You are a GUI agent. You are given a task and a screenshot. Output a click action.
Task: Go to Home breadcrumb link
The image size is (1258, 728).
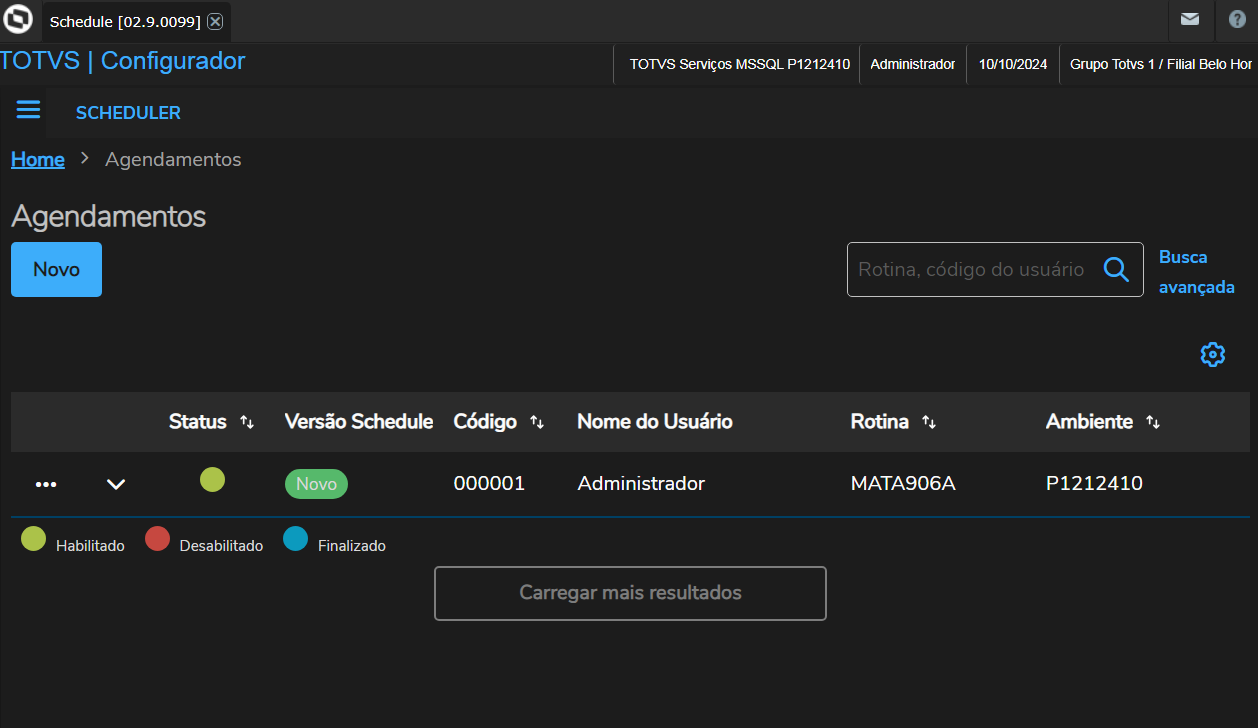click(x=38, y=160)
